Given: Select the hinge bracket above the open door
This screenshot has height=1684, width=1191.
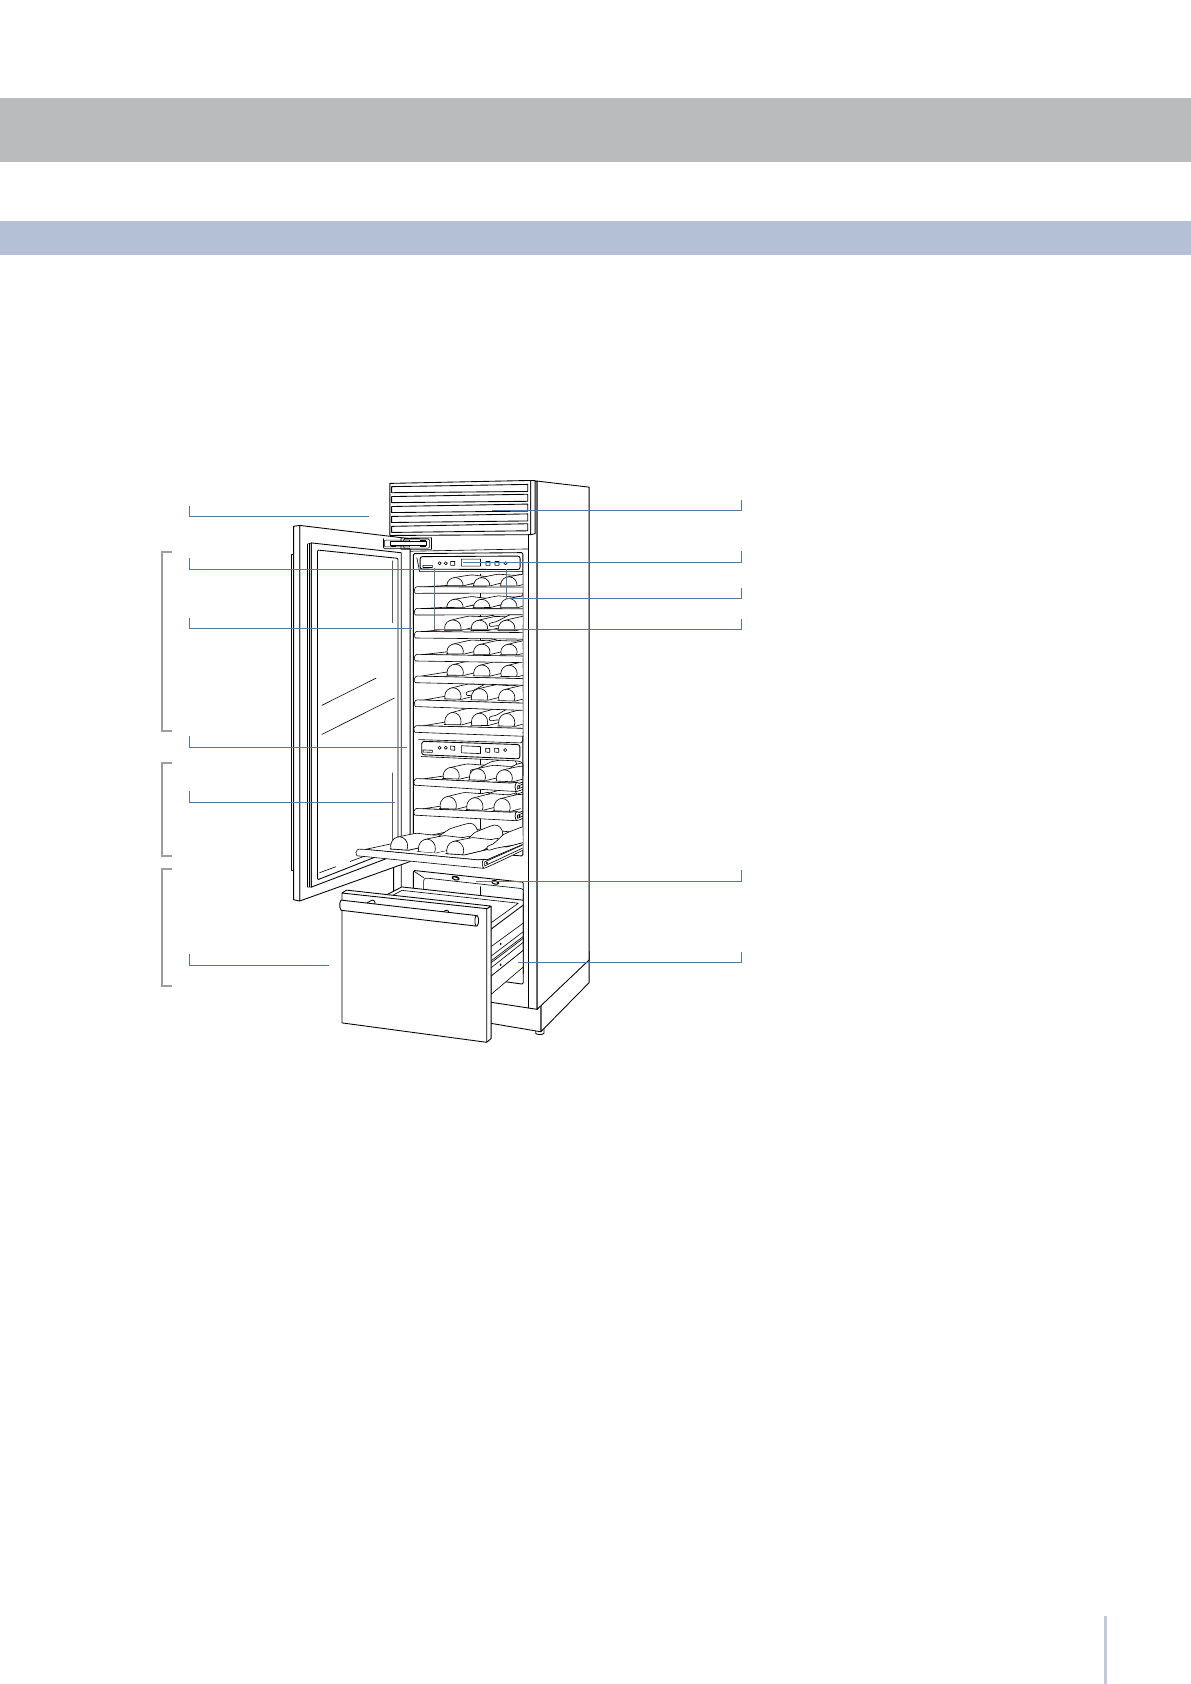Looking at the screenshot, I should pyautogui.click(x=407, y=543).
